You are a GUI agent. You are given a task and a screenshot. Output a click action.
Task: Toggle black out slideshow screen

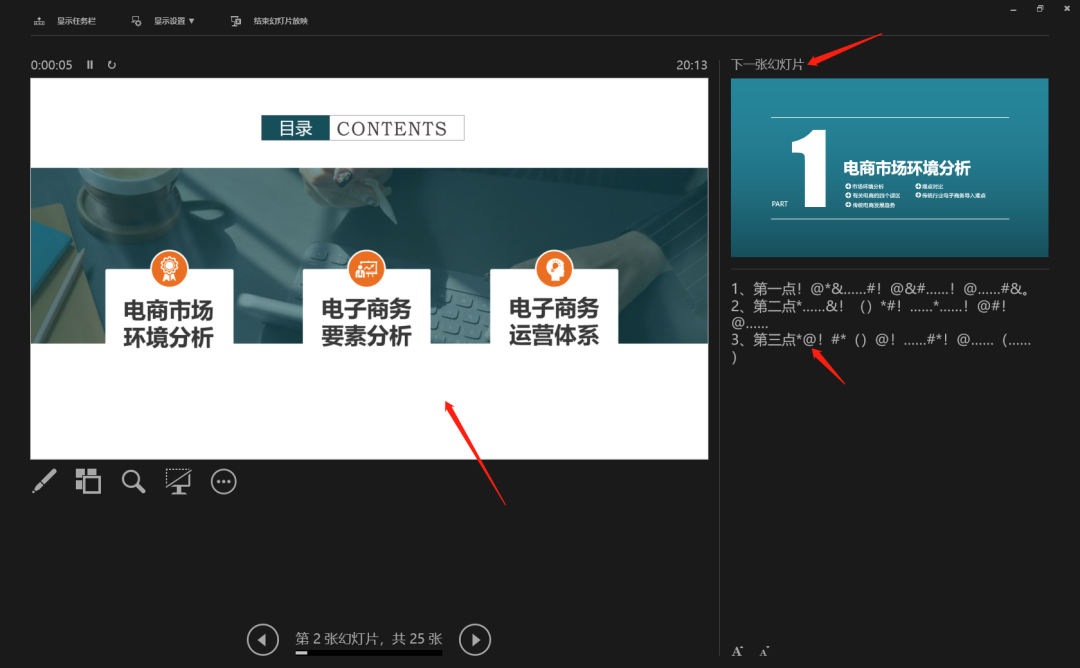coord(178,481)
